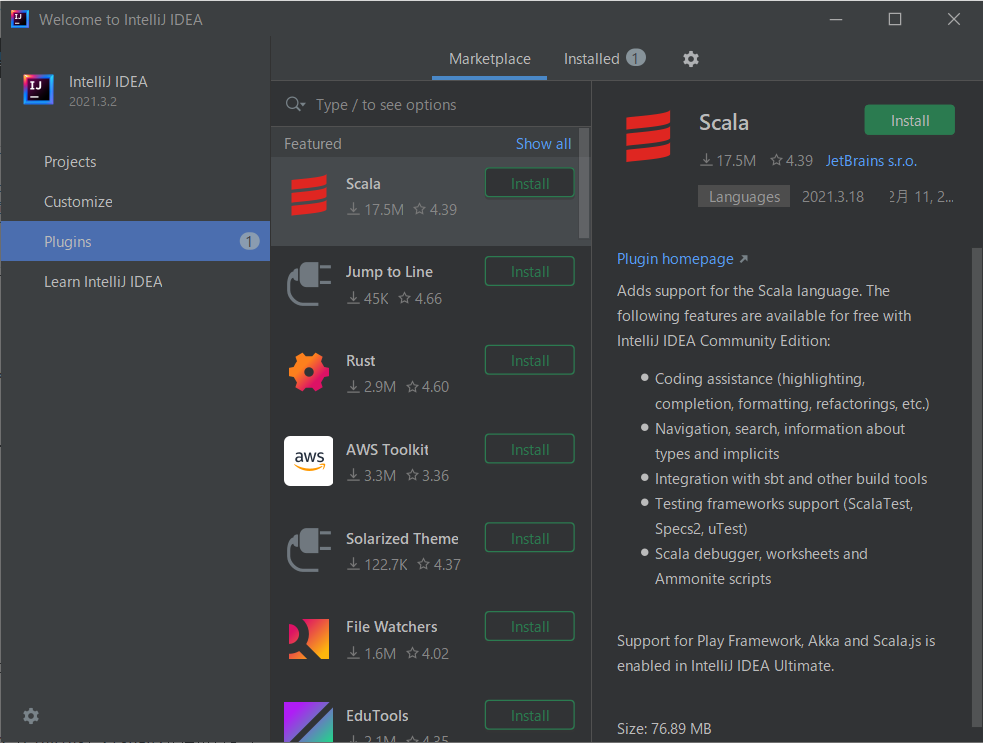Open options gear at sidebar bottom
Viewport: 983px width, 743px height.
point(31,715)
